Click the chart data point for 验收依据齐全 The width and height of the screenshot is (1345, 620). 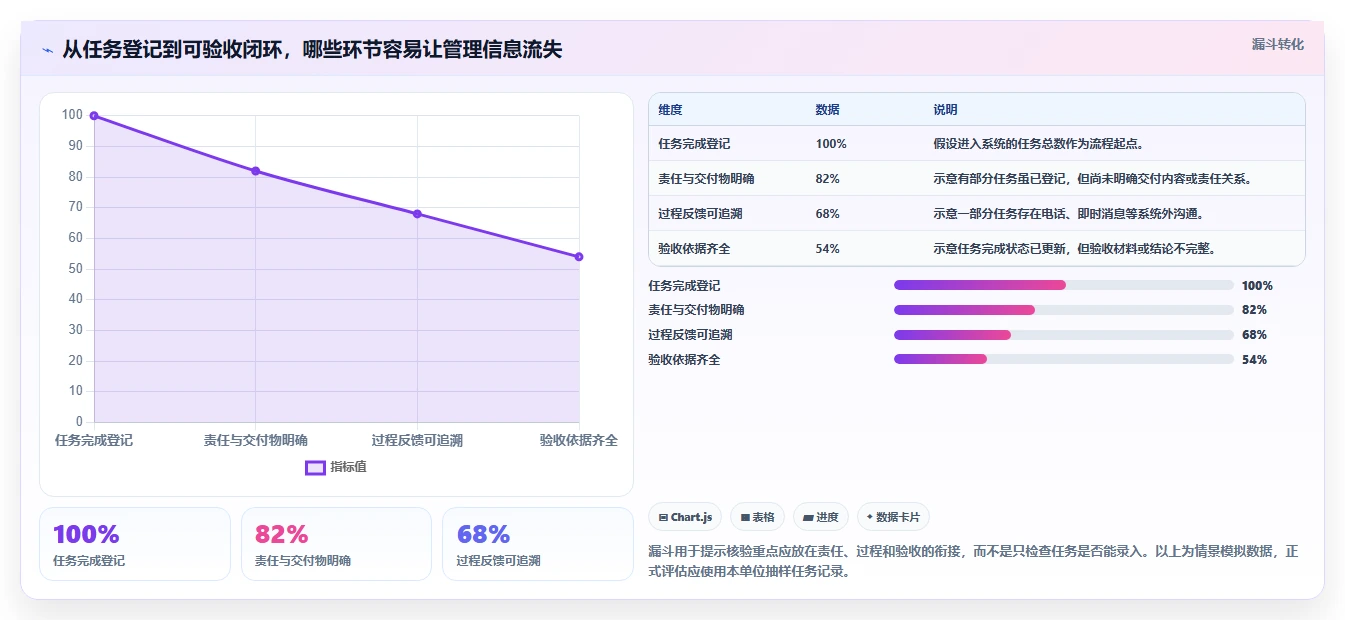click(x=579, y=257)
